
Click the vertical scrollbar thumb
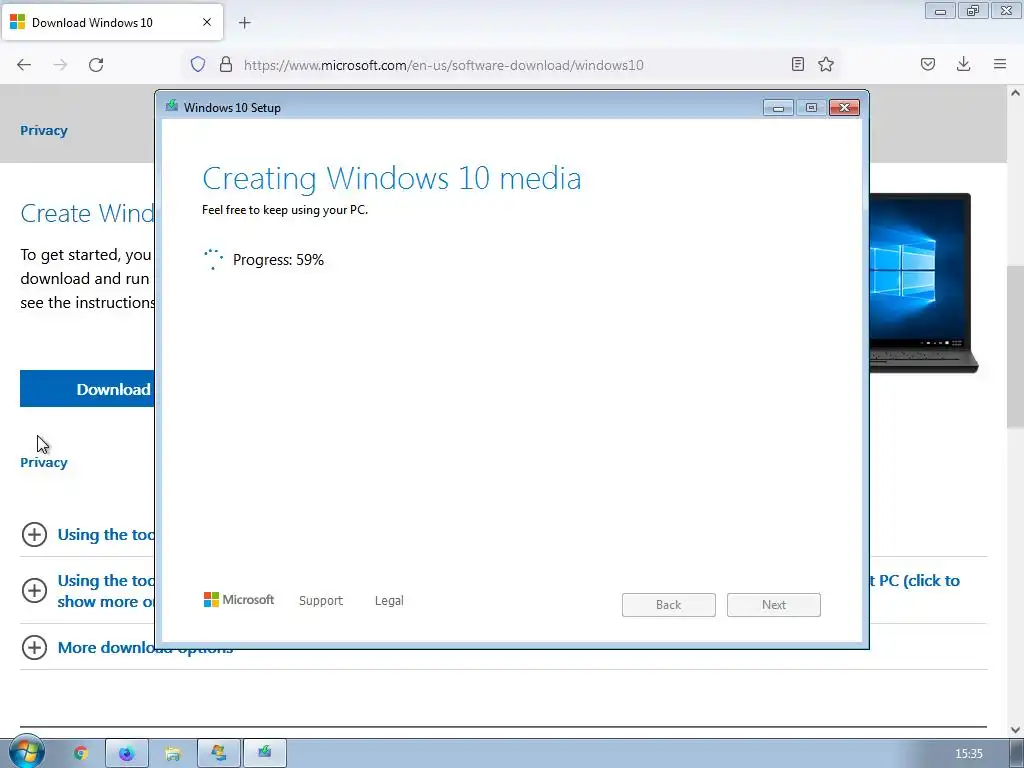[x=1015, y=346]
